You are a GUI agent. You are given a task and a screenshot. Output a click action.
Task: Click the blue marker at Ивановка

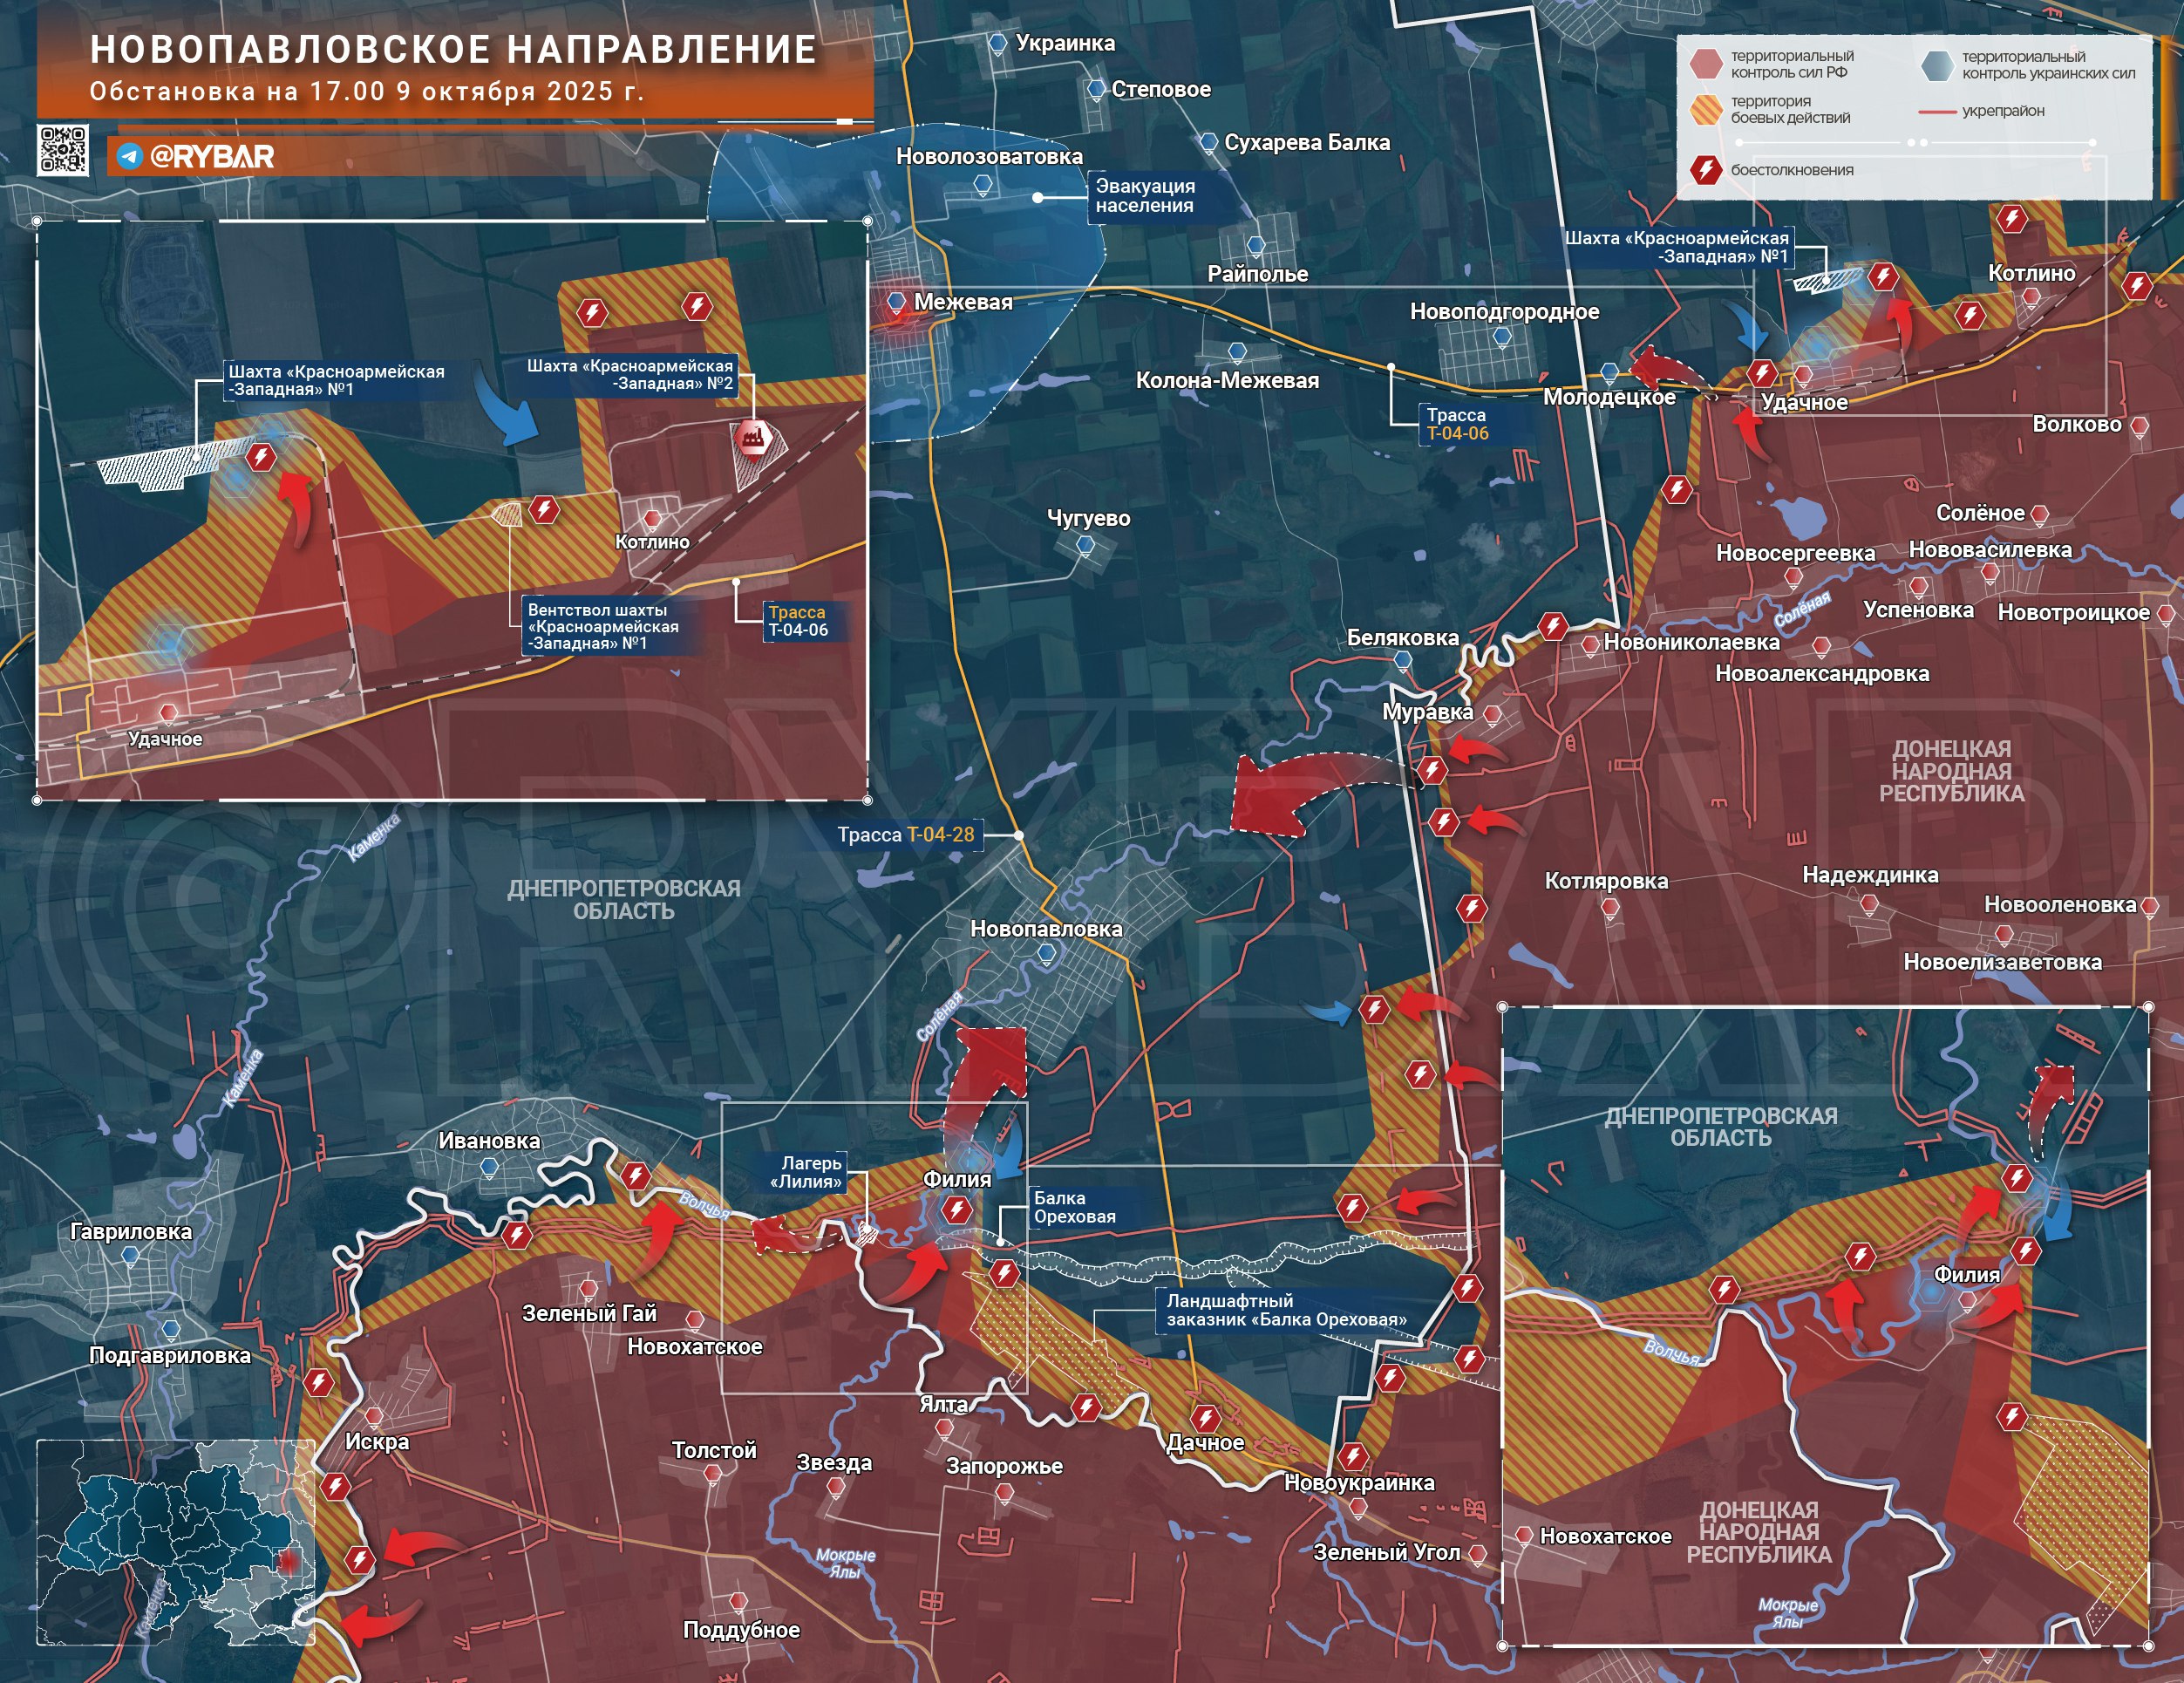coord(489,1167)
